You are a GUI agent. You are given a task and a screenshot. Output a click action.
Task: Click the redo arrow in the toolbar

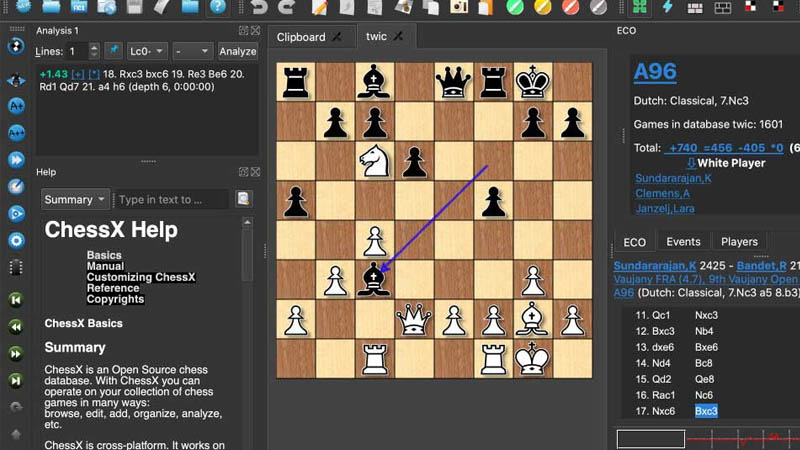click(x=286, y=7)
